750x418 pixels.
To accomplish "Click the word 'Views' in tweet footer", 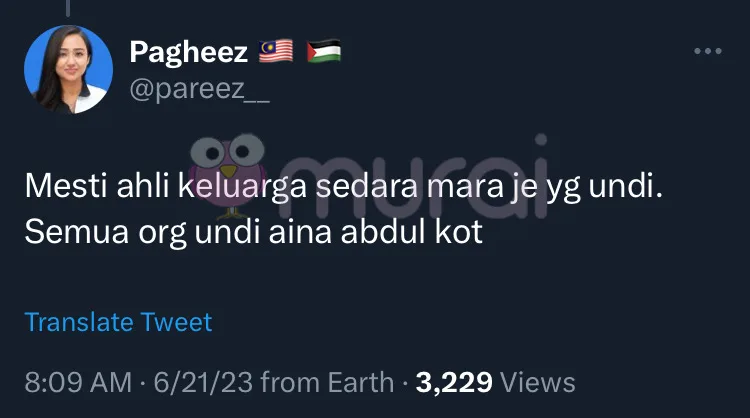I will tap(538, 383).
